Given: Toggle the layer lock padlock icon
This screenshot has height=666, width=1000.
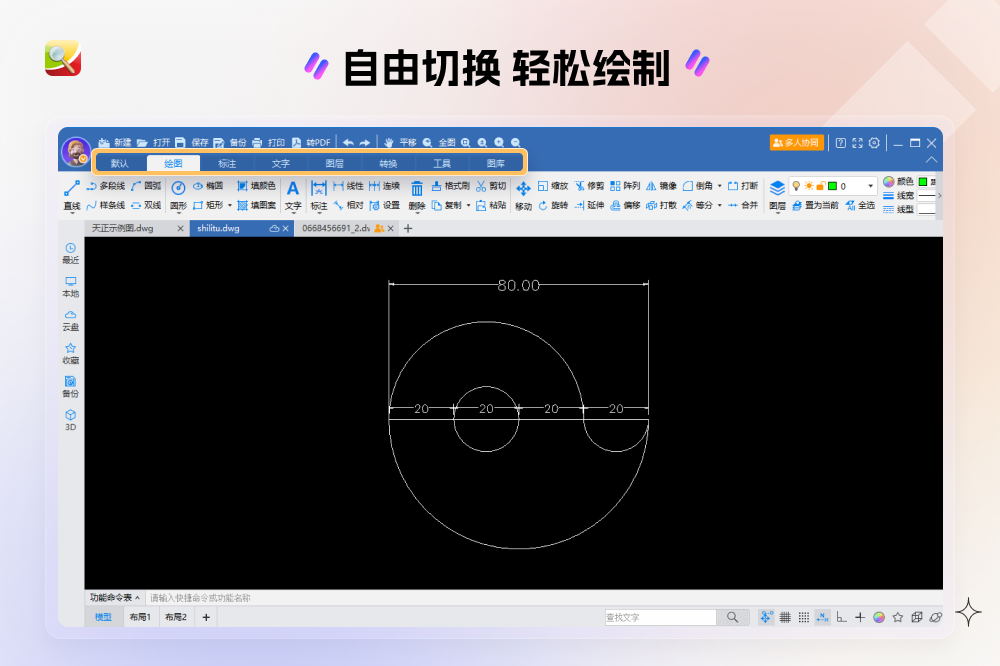Looking at the screenshot, I should (822, 184).
